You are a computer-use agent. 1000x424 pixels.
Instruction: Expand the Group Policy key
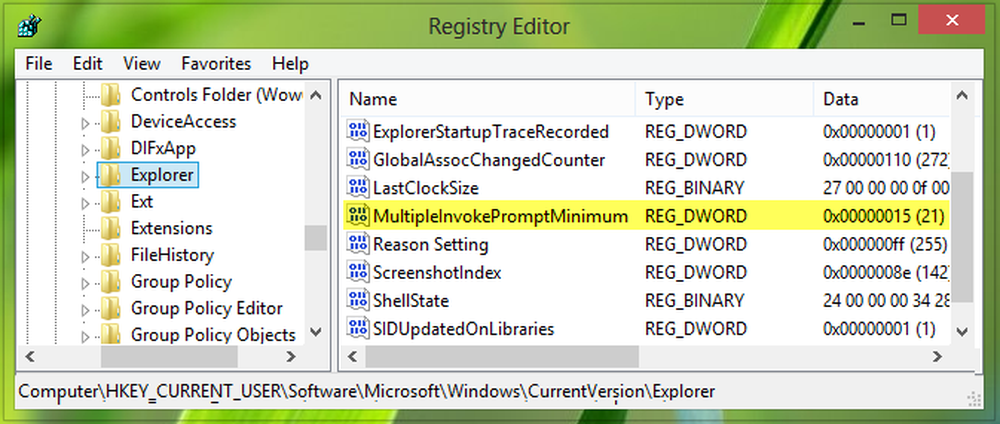(85, 284)
